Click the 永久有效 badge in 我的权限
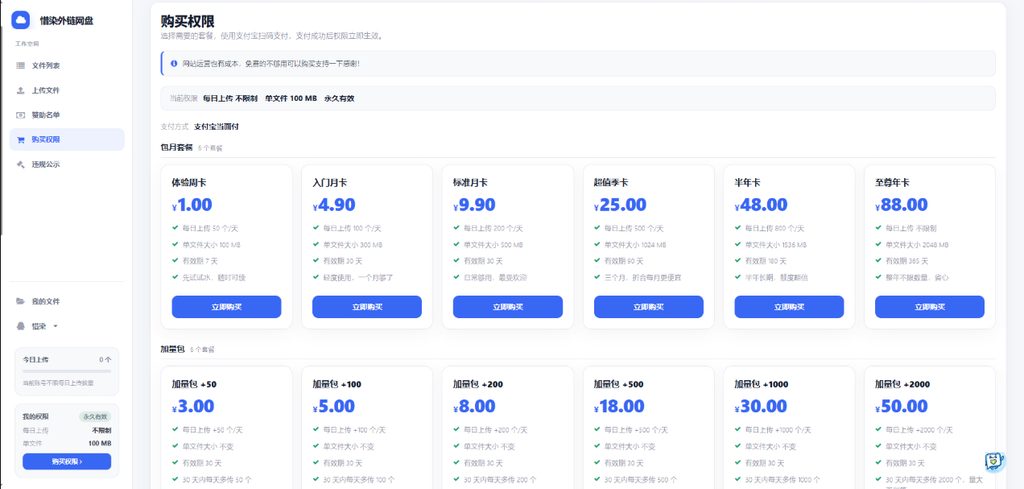This screenshot has width=1024, height=489. [95, 417]
